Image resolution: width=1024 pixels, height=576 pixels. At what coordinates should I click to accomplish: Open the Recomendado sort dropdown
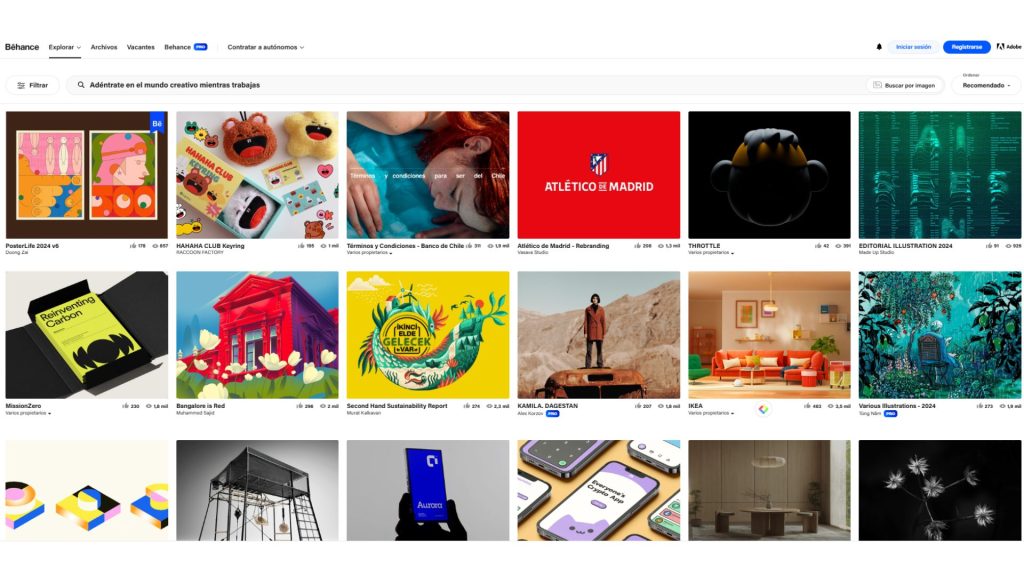[986, 86]
